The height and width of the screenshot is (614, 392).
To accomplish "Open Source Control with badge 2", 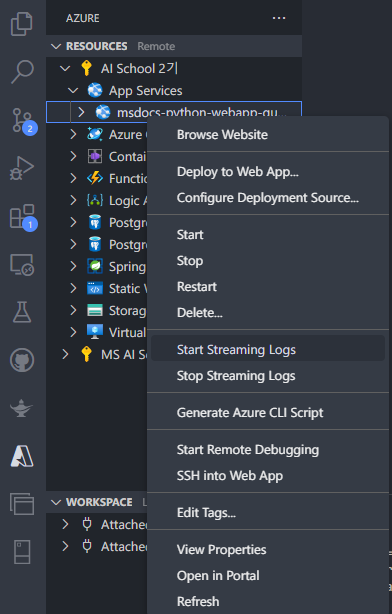I will (23, 121).
